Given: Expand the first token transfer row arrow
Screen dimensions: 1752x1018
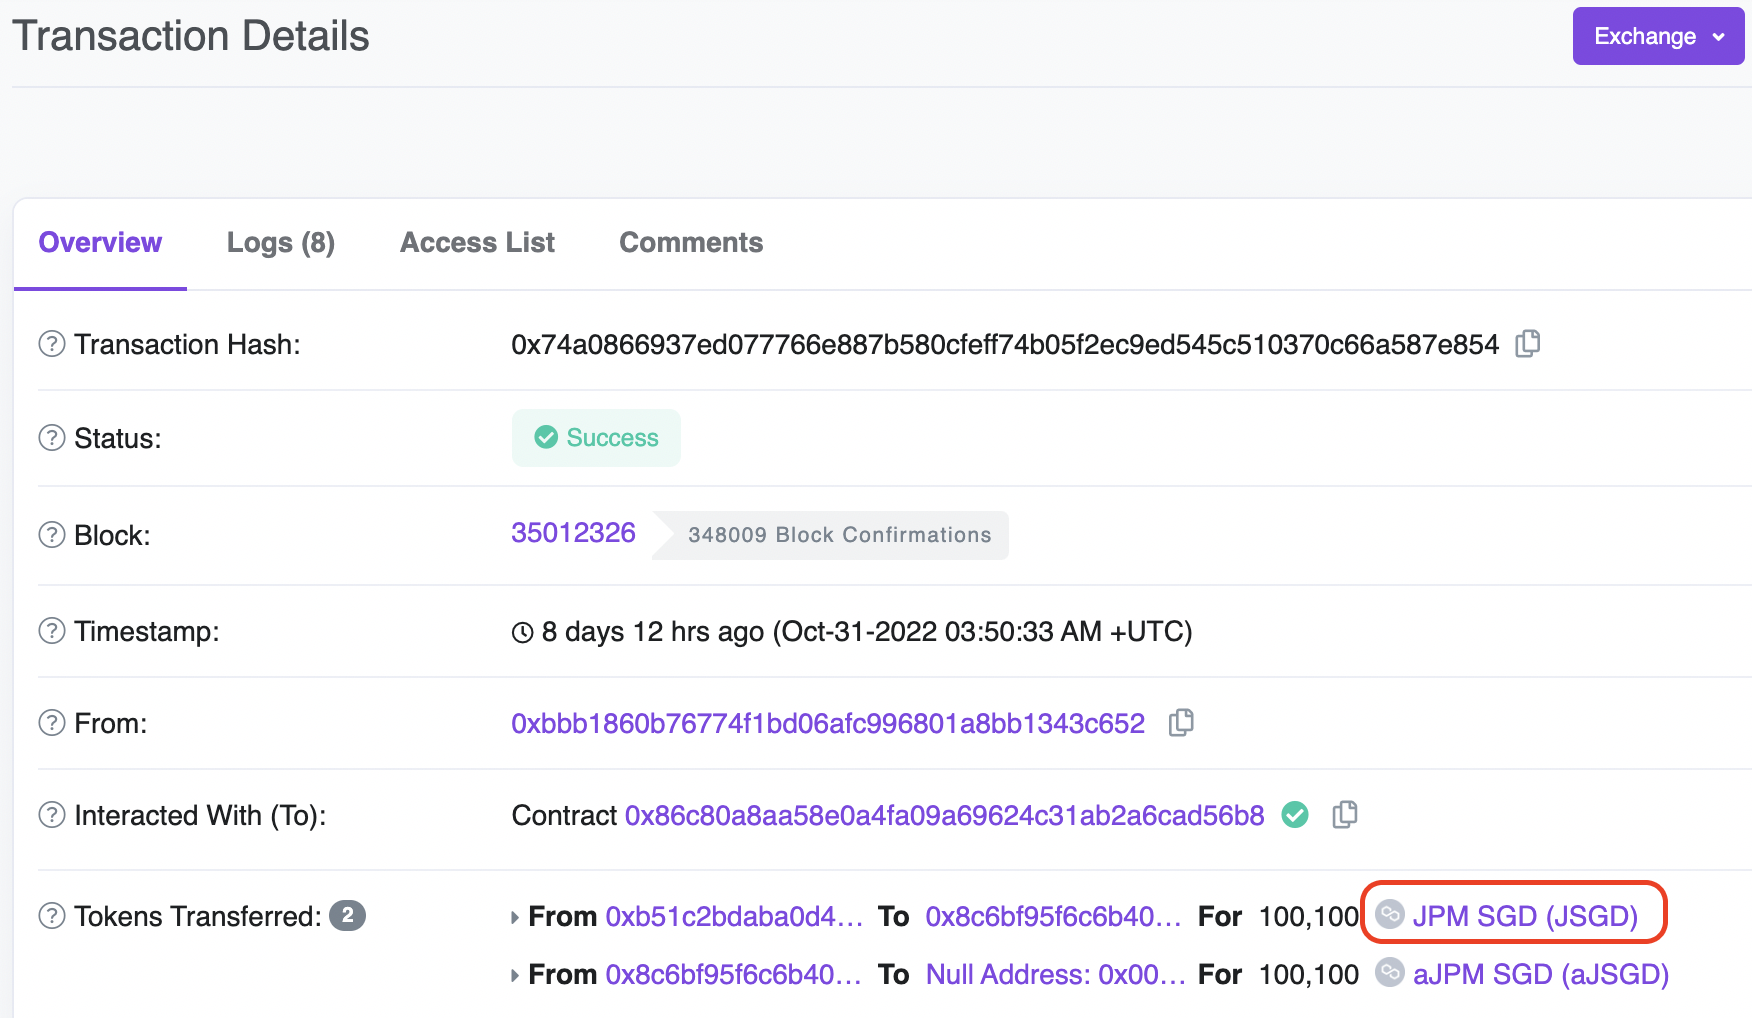Looking at the screenshot, I should pyautogui.click(x=515, y=917).
